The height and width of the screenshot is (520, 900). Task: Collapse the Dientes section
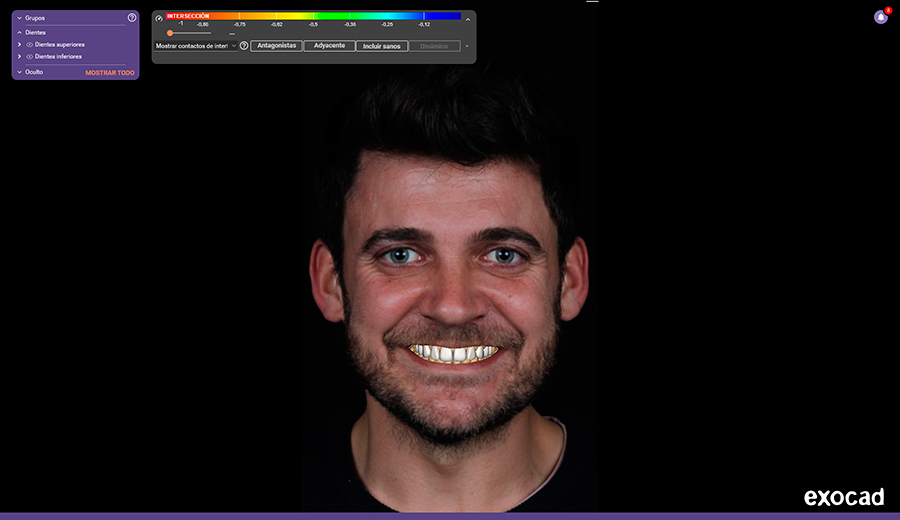pos(19,33)
